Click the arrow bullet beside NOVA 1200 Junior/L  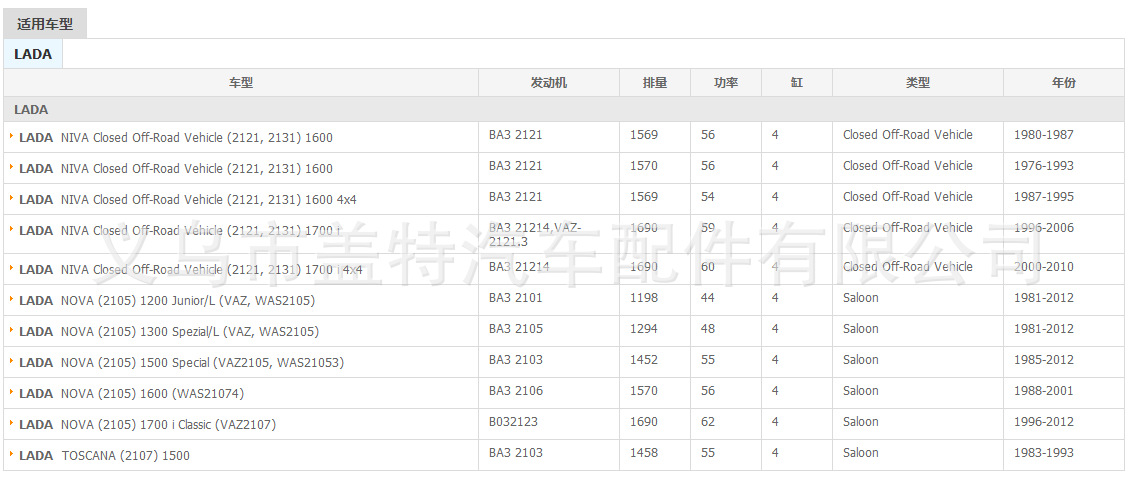pos(12,299)
